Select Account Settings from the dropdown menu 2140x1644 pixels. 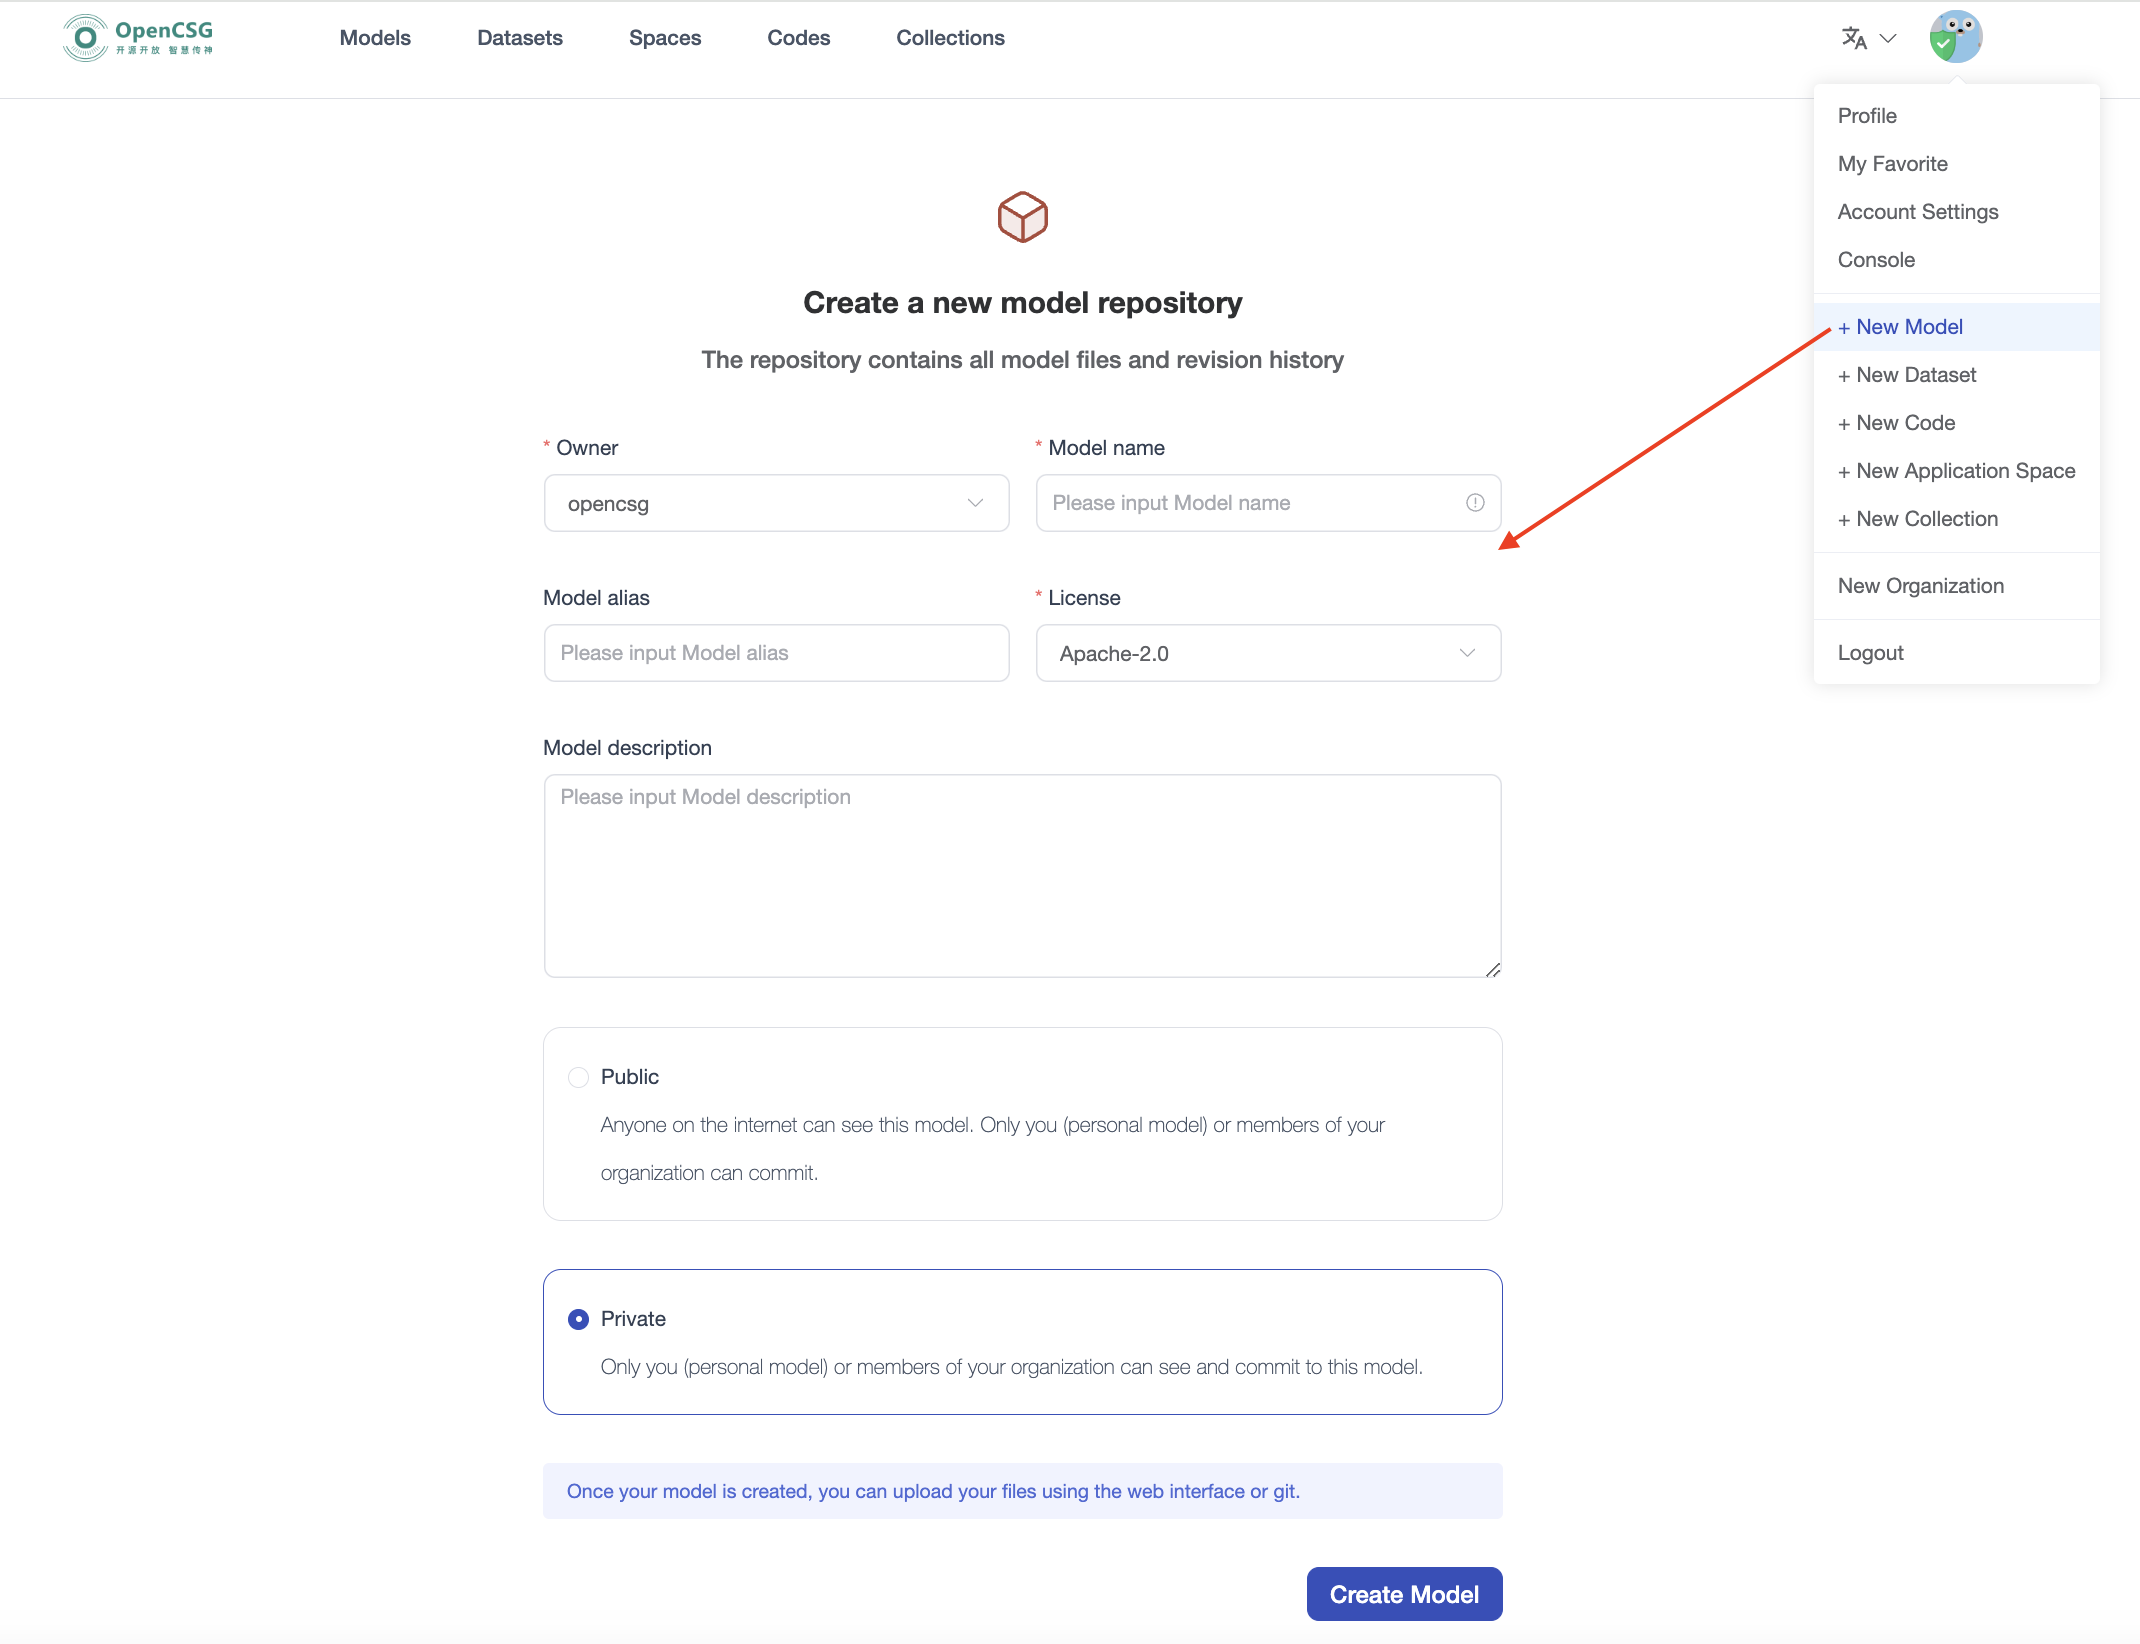(x=1918, y=211)
